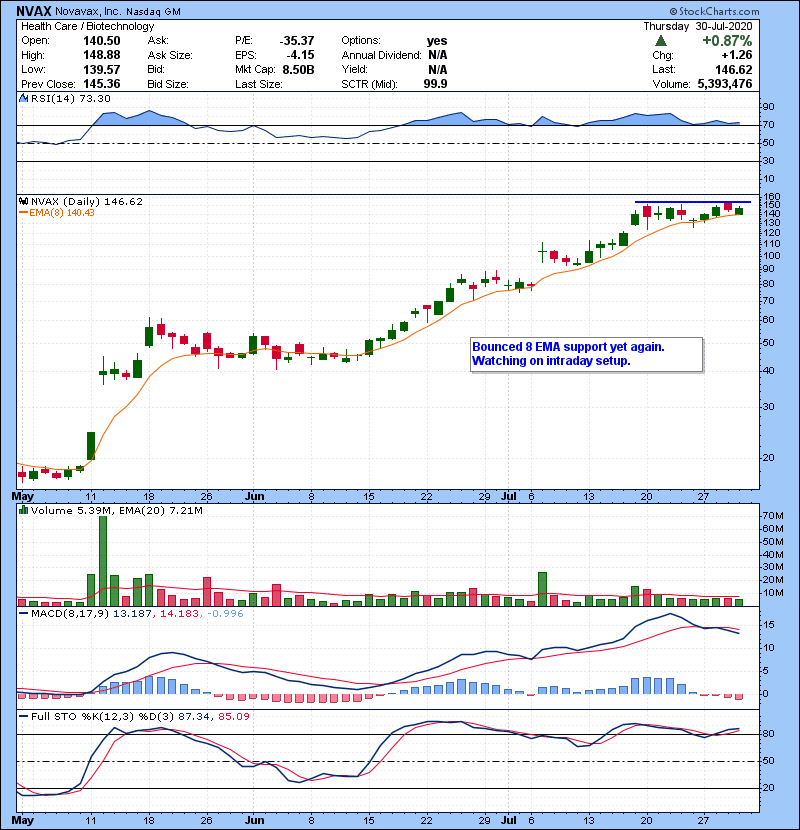This screenshot has height=830, width=800.
Task: Click the Mkt Cap value 8.50B
Action: tap(298, 69)
